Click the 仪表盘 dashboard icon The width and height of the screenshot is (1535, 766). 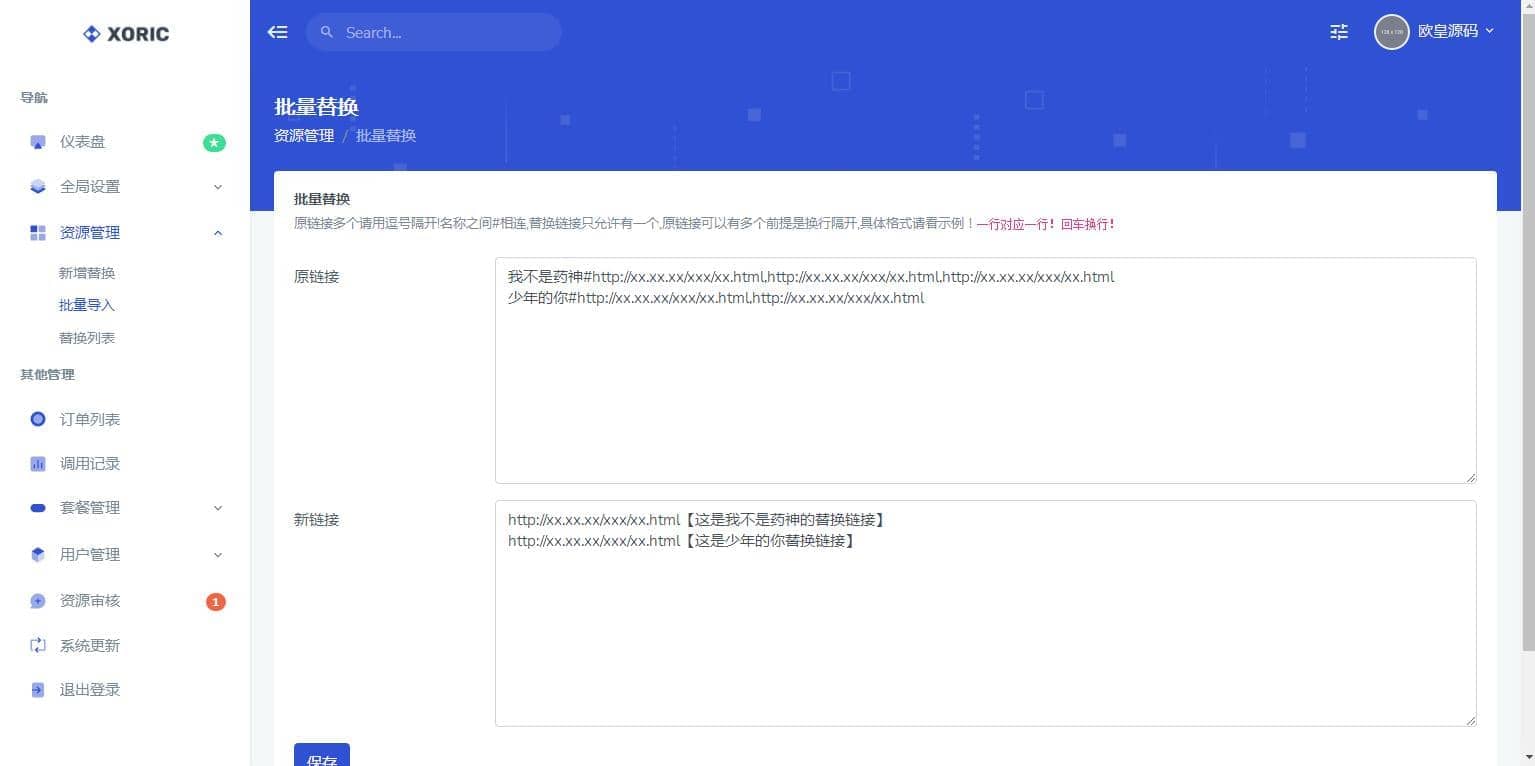(x=38, y=142)
